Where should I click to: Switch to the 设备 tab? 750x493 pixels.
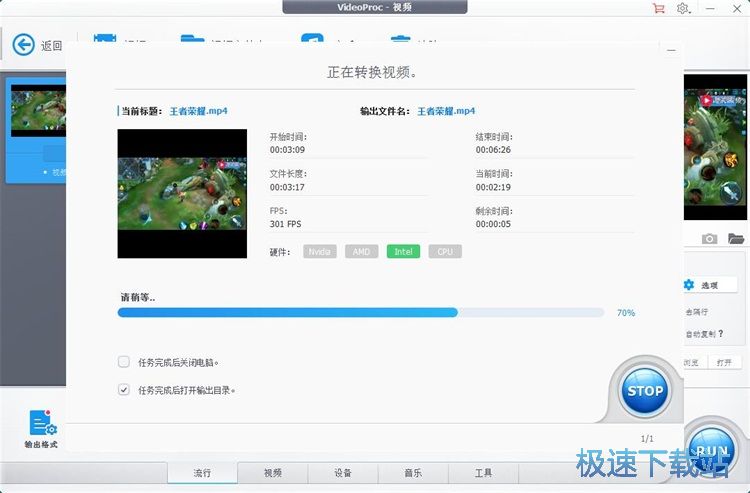(343, 473)
